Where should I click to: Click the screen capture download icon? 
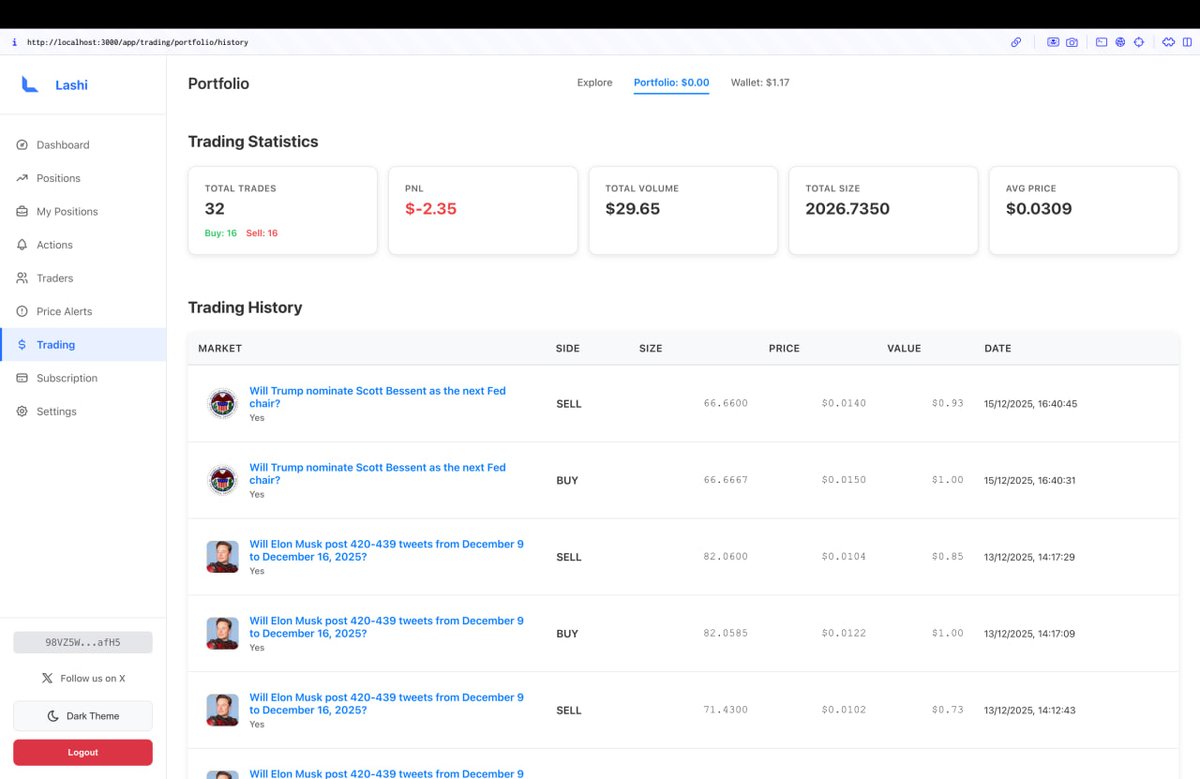click(1053, 42)
